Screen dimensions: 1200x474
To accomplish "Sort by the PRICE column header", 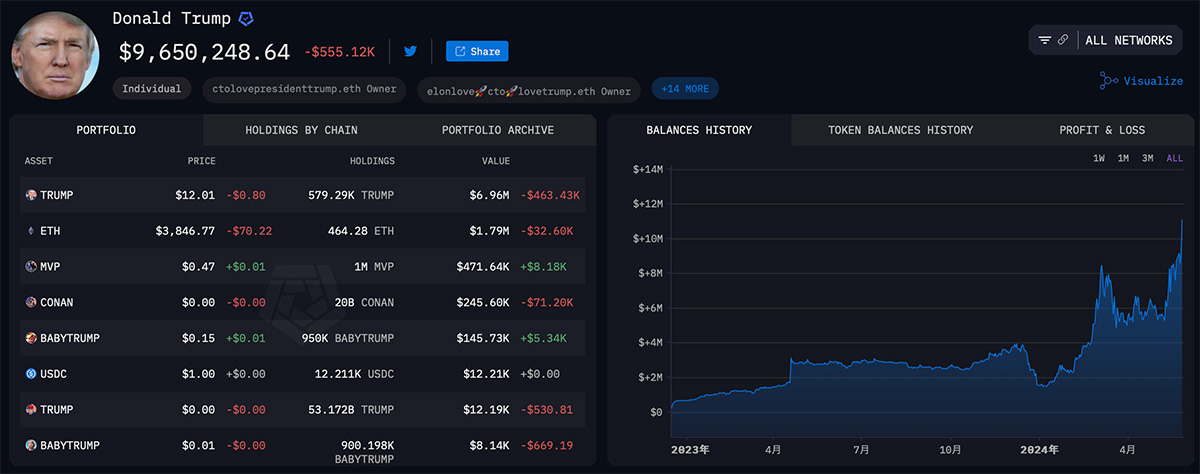I will point(201,161).
